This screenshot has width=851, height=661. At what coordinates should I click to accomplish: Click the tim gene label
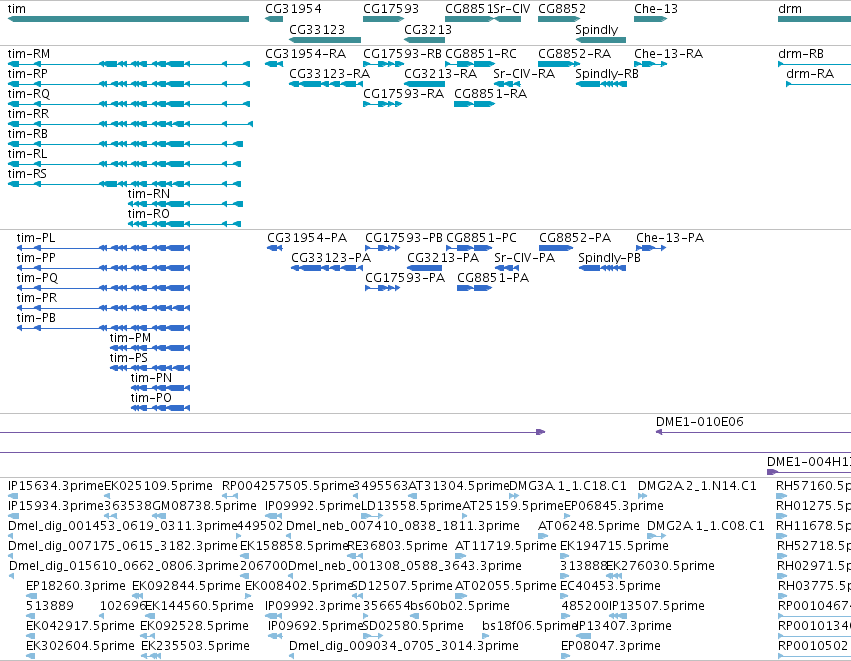(16, 9)
